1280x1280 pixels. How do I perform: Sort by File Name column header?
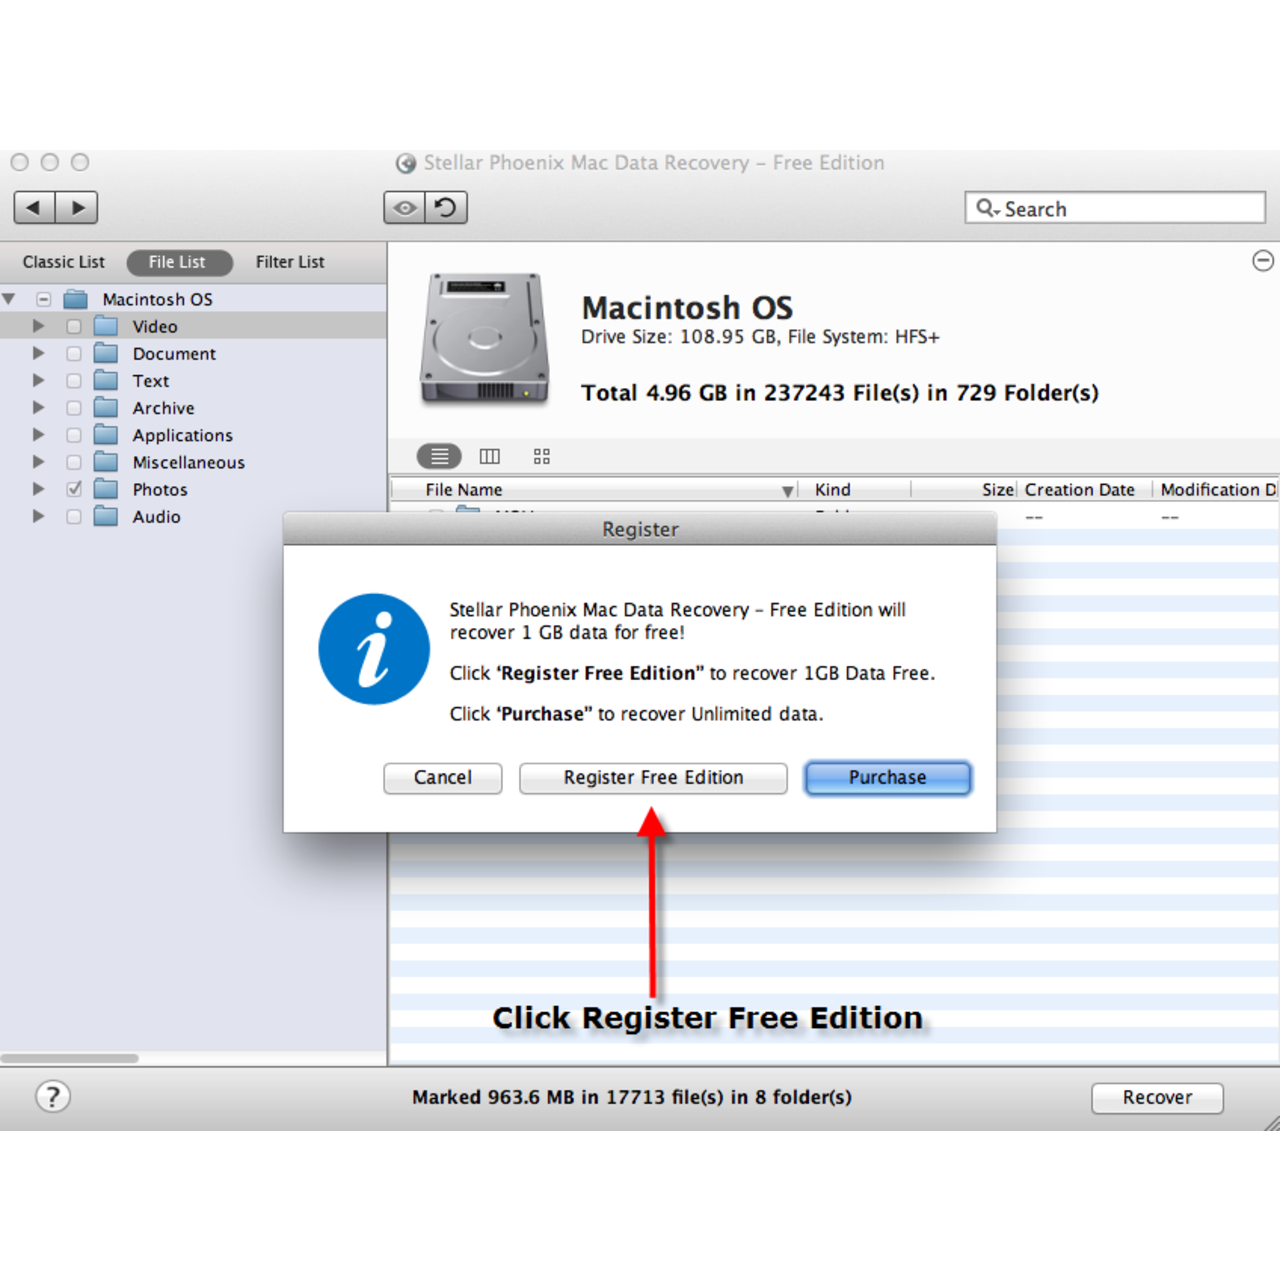pyautogui.click(x=594, y=489)
